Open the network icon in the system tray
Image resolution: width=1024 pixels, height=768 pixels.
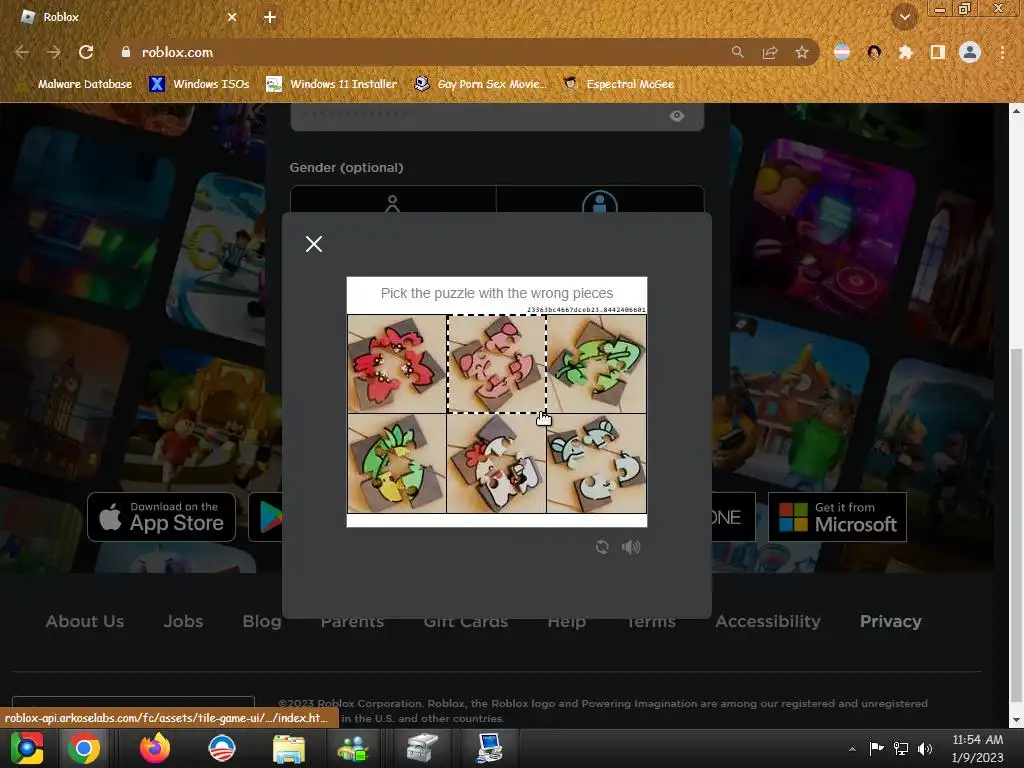[x=901, y=748]
